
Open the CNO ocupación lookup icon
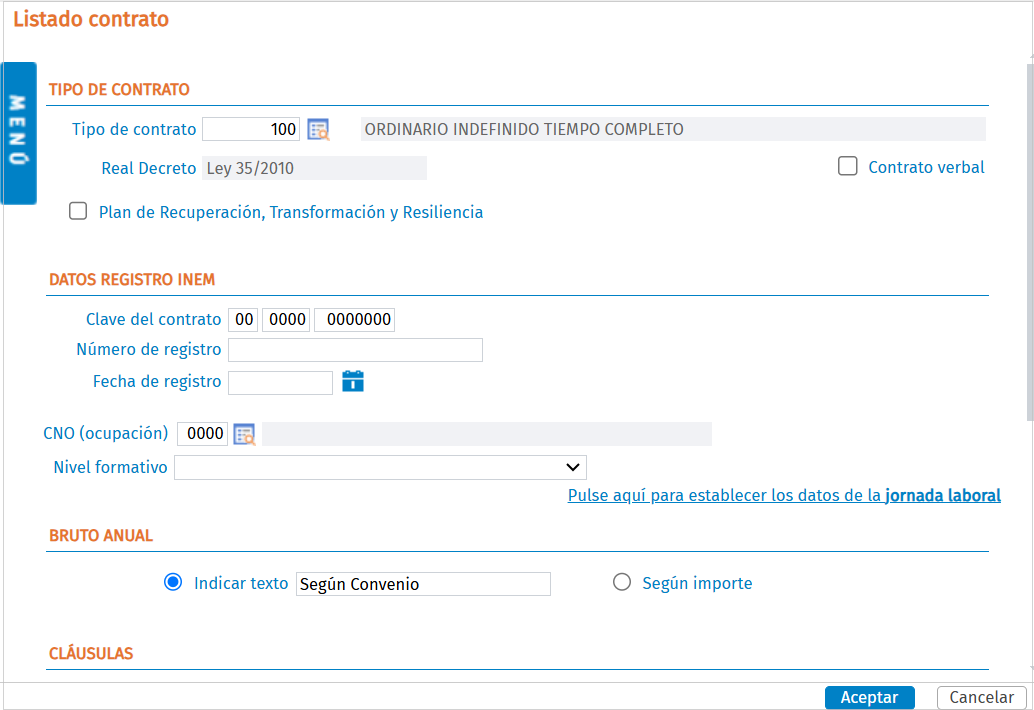pyautogui.click(x=245, y=434)
